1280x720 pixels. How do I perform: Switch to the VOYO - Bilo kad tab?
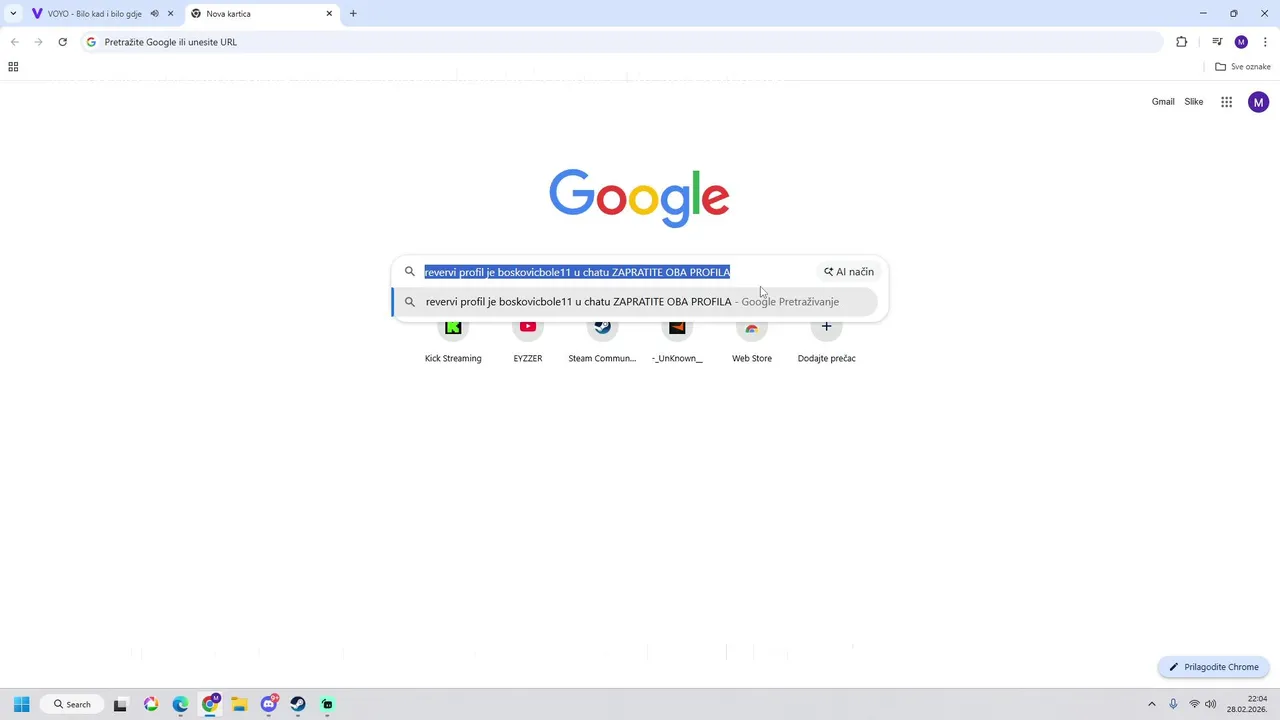(95, 14)
